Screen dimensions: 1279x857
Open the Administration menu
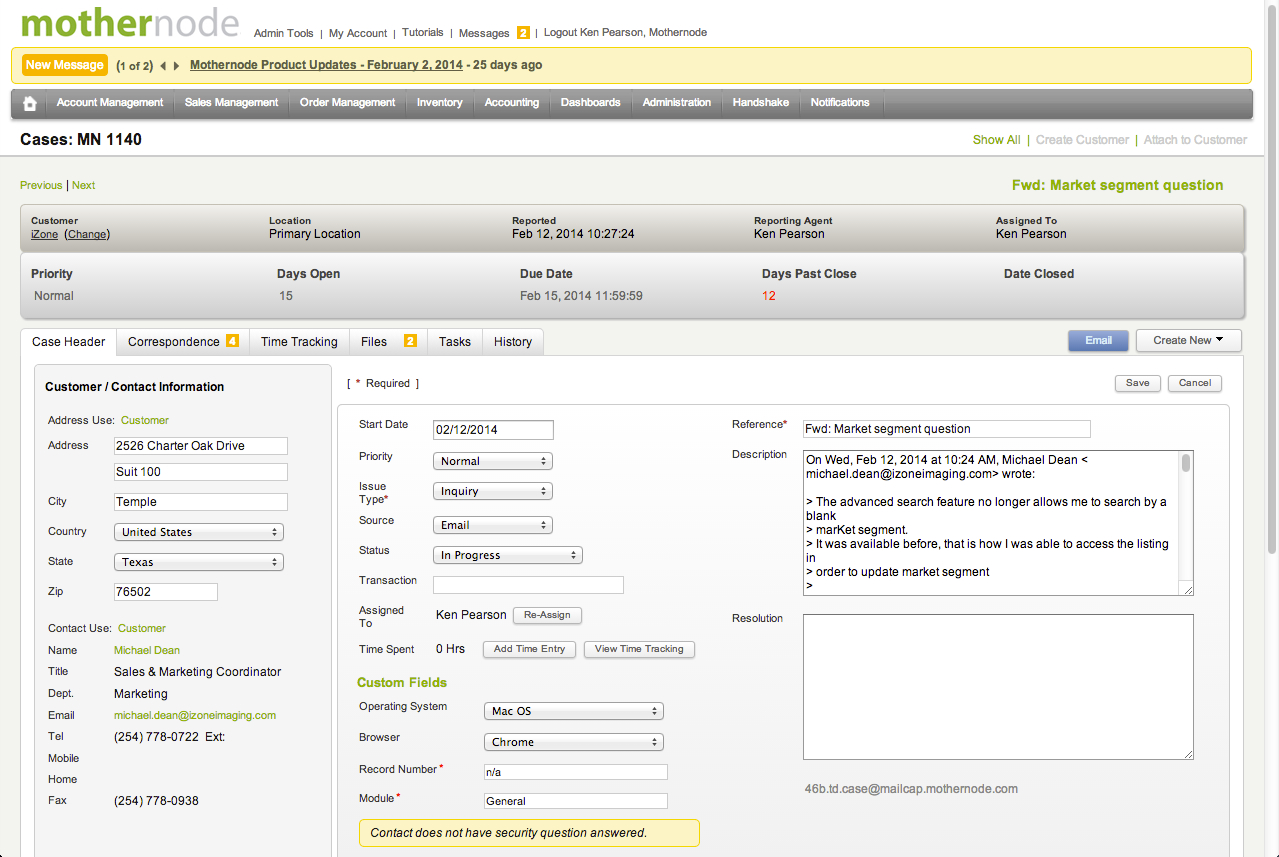point(676,102)
